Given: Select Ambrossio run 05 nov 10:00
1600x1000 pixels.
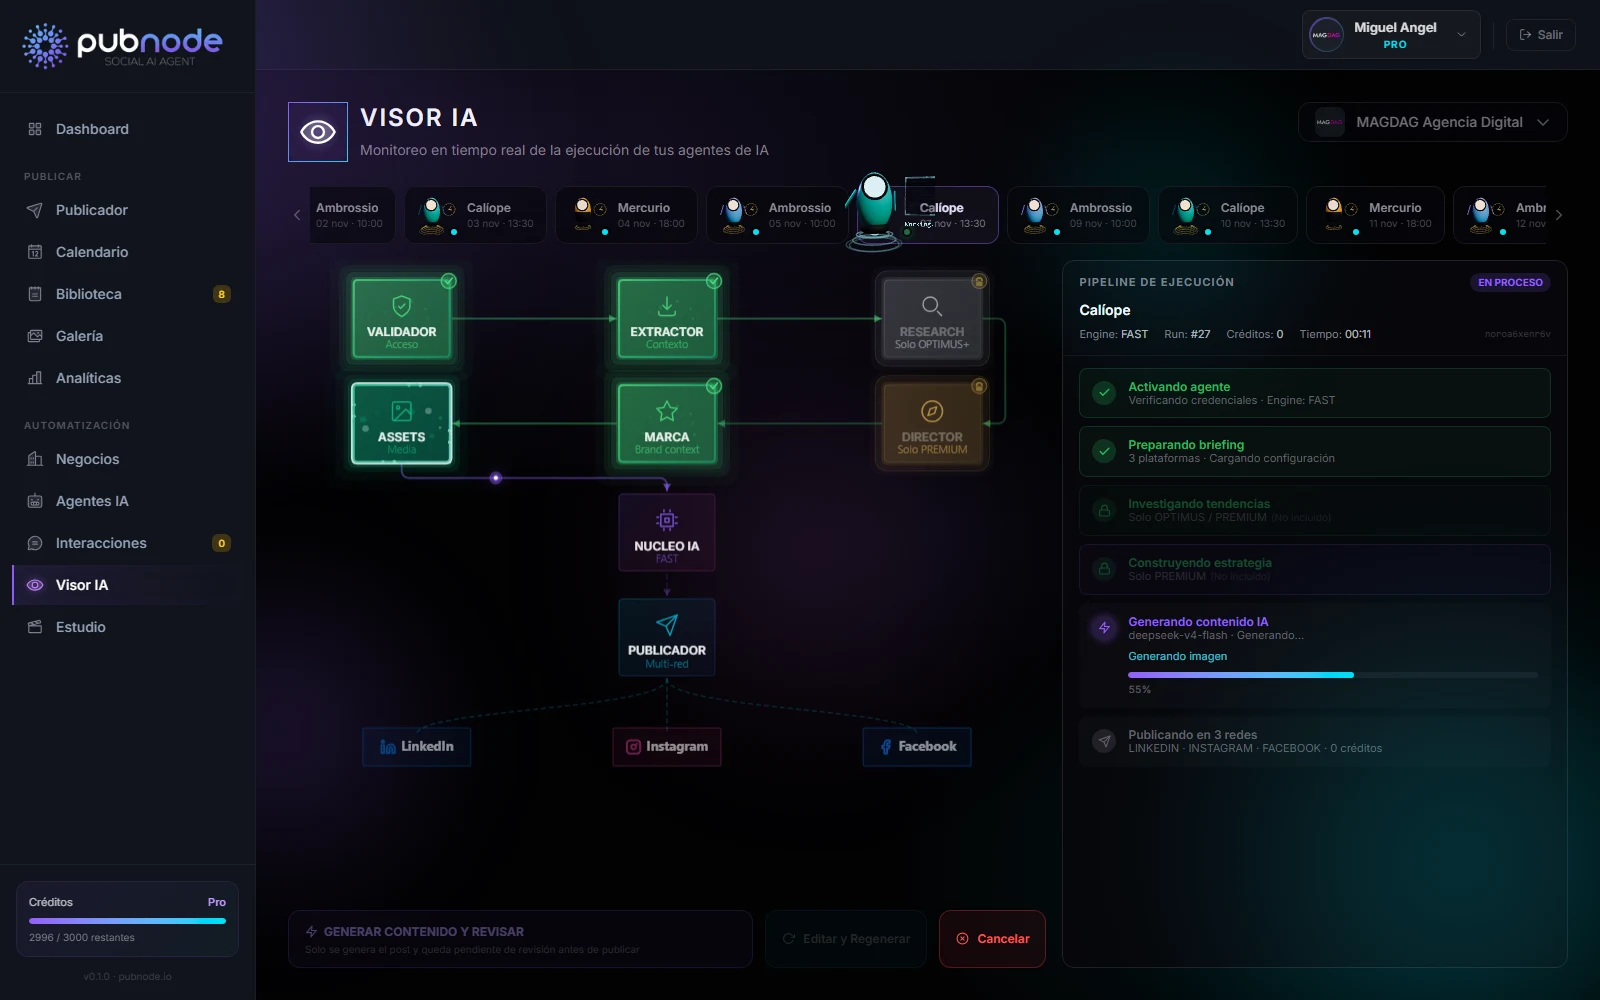Looking at the screenshot, I should [778, 215].
